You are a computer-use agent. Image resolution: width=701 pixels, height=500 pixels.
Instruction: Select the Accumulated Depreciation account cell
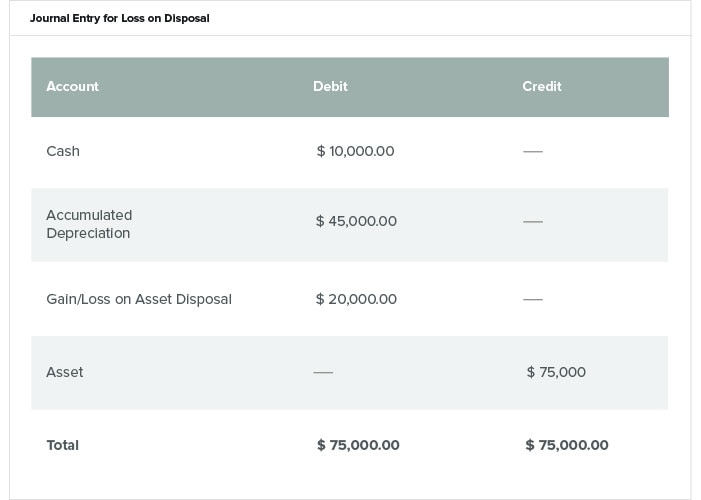click(89, 224)
